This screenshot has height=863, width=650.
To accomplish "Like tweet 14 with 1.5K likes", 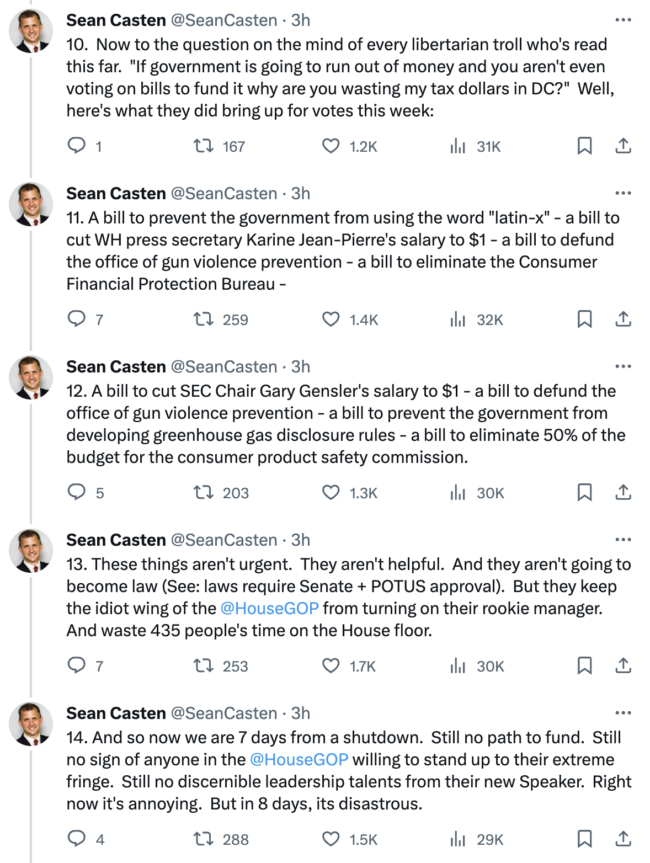I will point(331,838).
